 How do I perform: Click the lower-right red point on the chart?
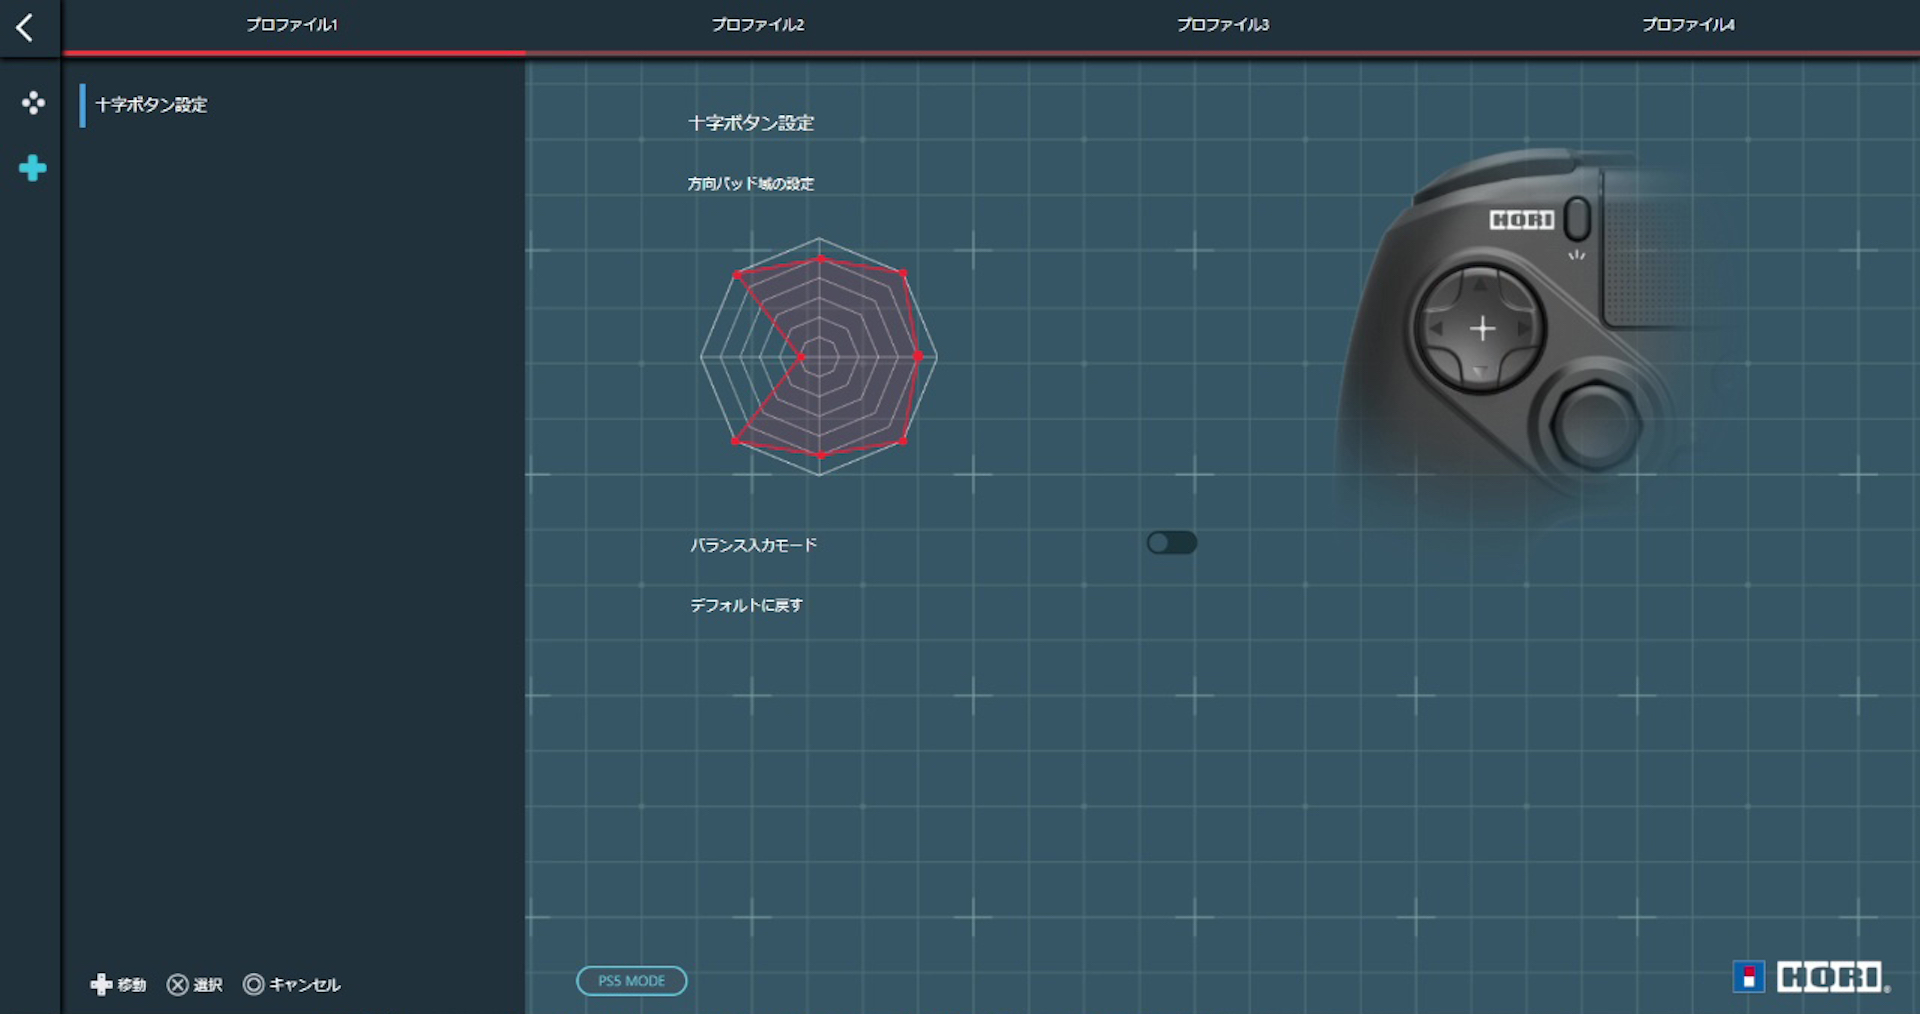click(903, 440)
